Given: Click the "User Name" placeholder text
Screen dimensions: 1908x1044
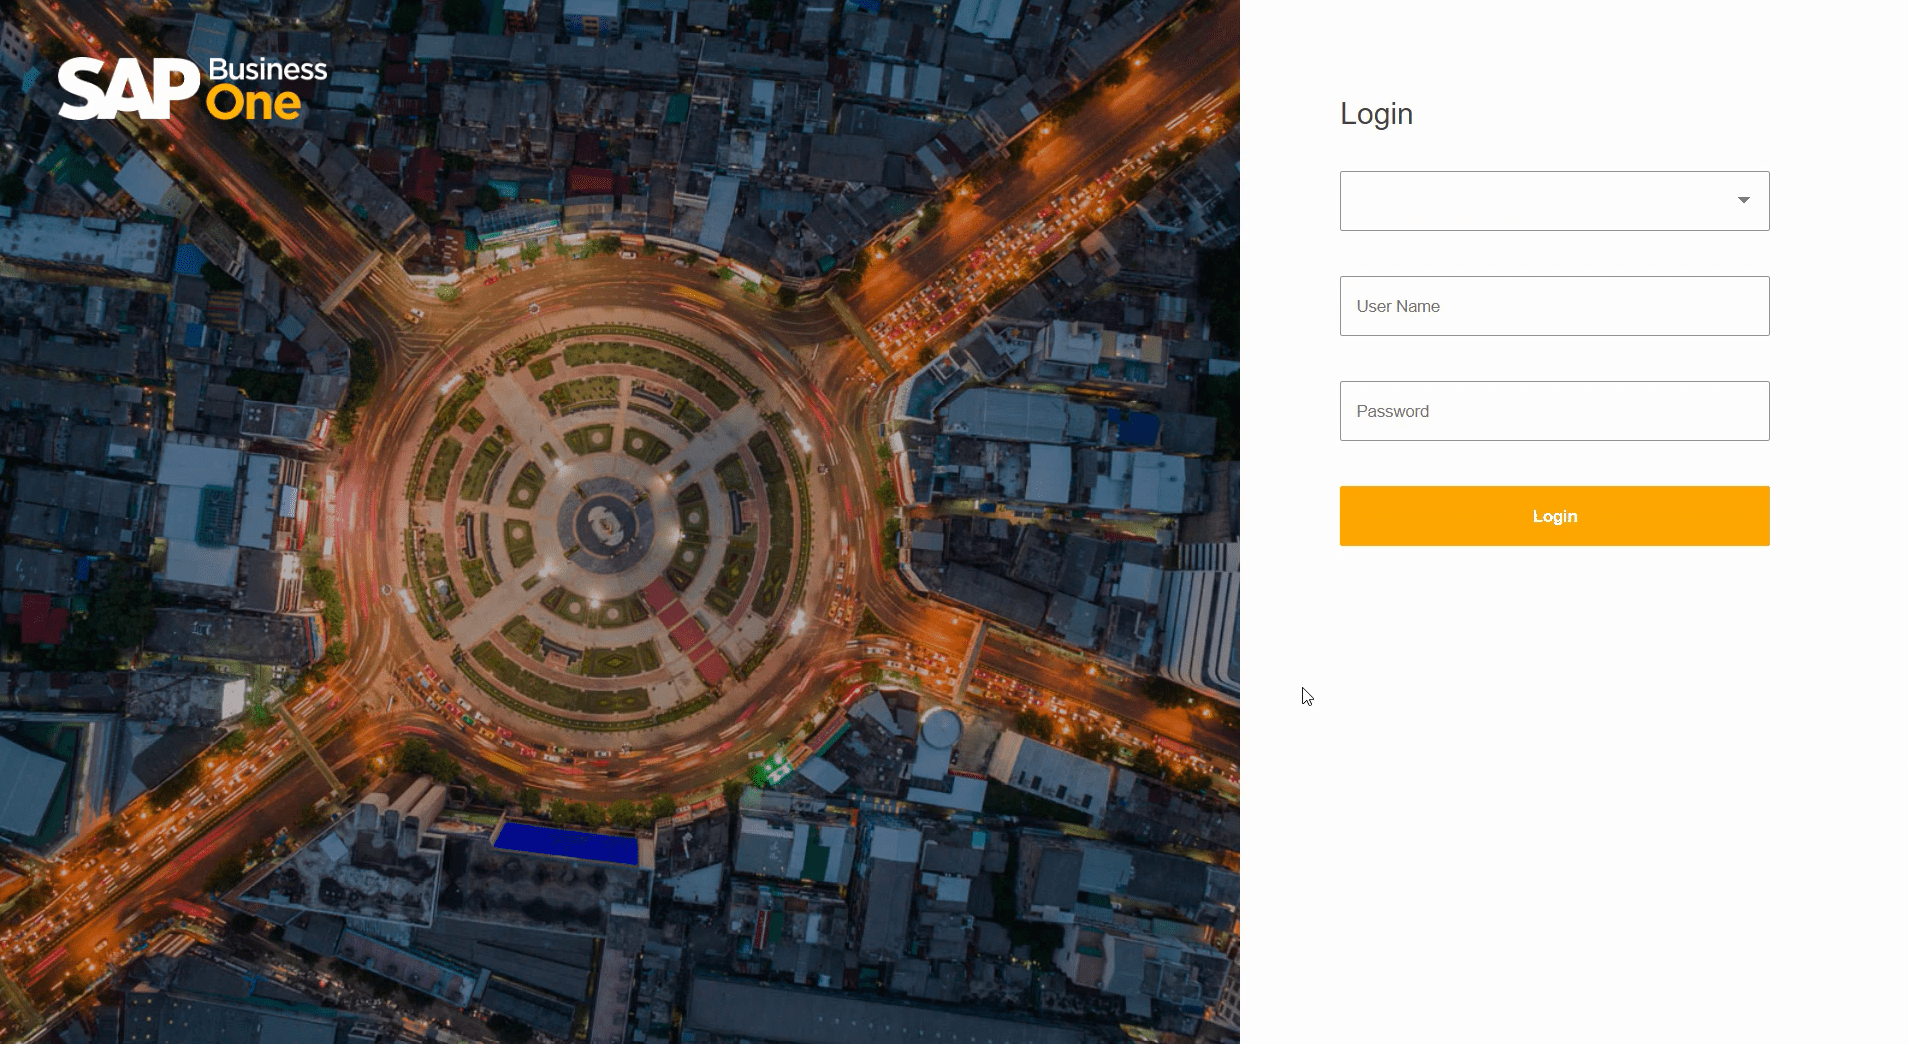Looking at the screenshot, I should coord(1397,307).
